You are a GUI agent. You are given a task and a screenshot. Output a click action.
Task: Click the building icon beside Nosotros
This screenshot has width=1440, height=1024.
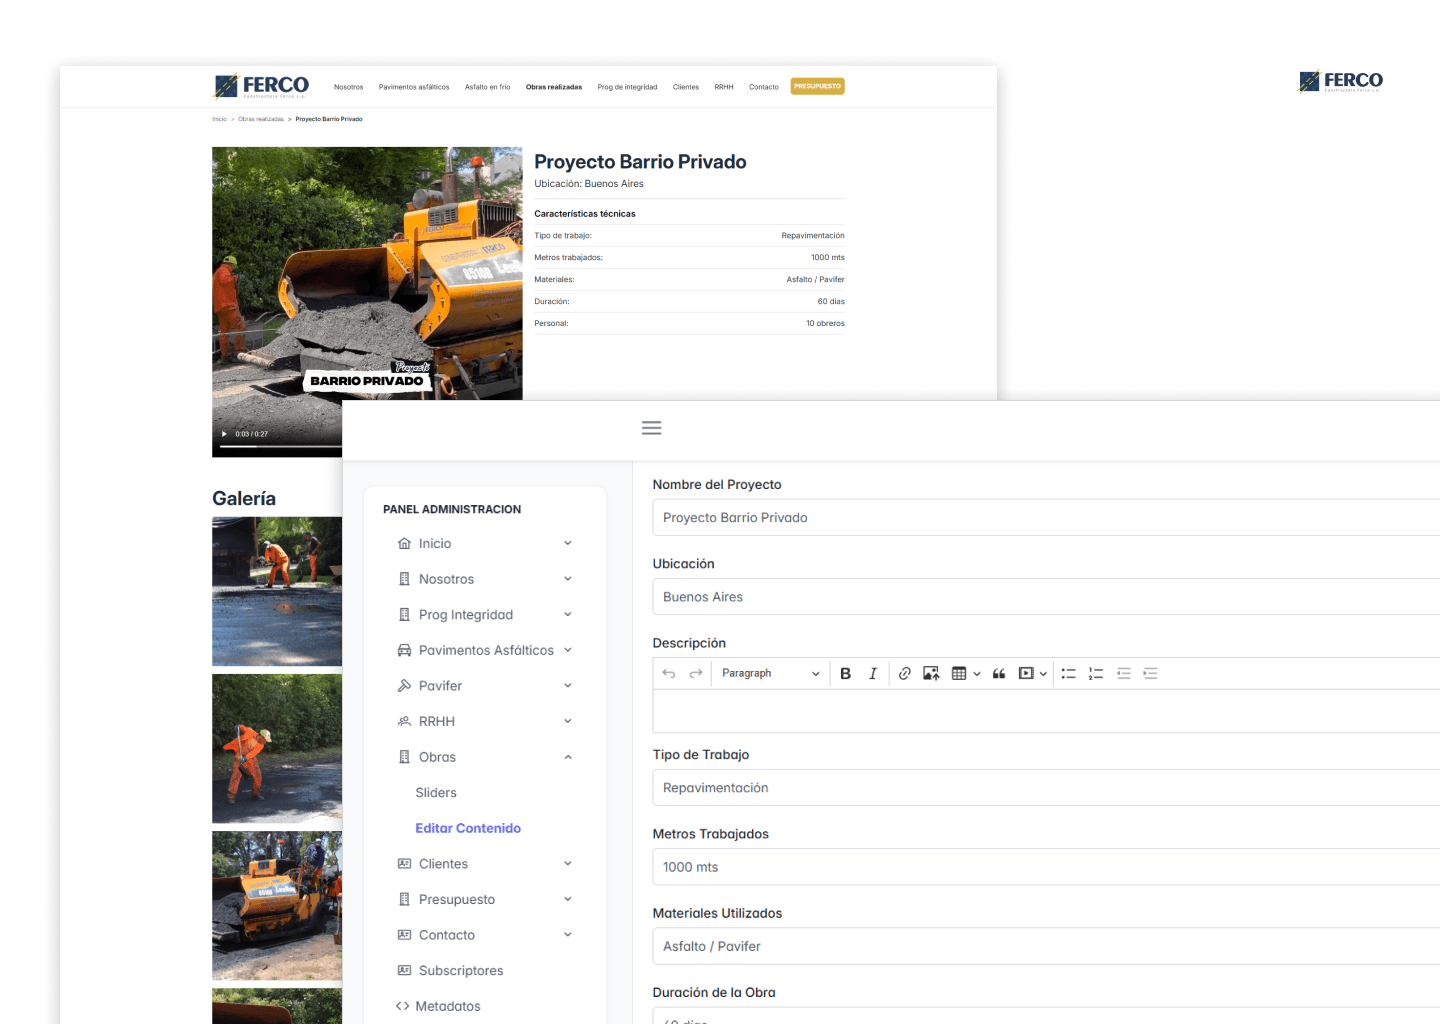point(404,579)
